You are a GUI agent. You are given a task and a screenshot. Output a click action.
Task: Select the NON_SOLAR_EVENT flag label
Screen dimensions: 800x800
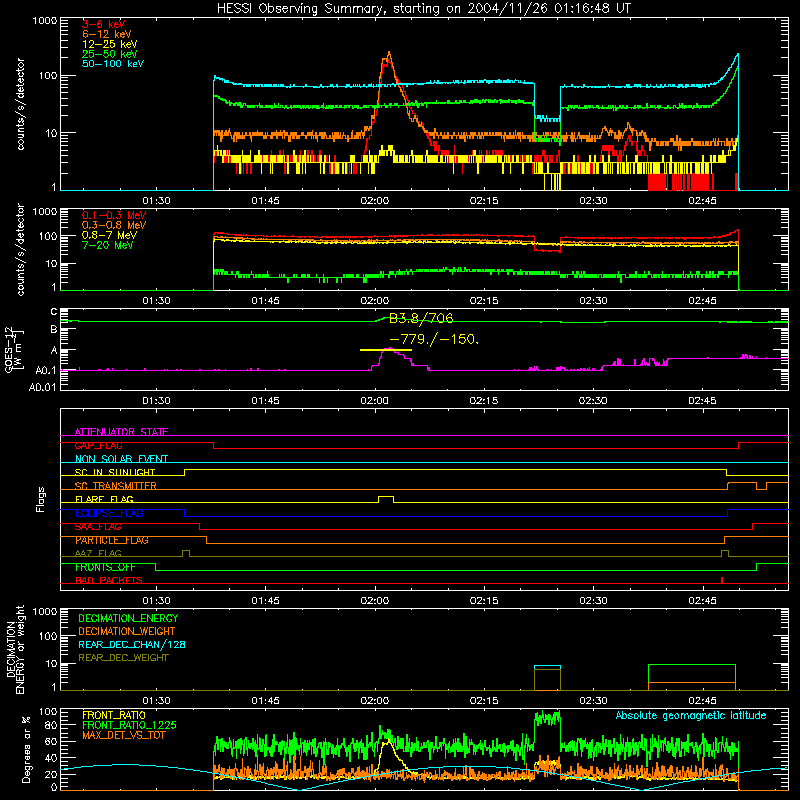[121, 459]
